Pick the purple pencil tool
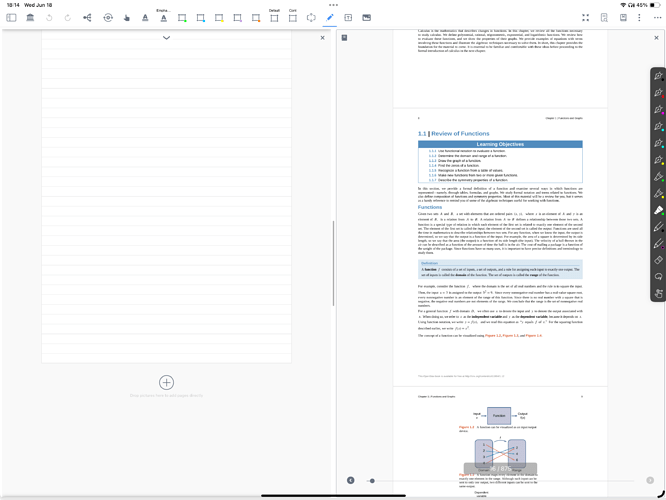The height and width of the screenshot is (500, 666). tap(658, 243)
